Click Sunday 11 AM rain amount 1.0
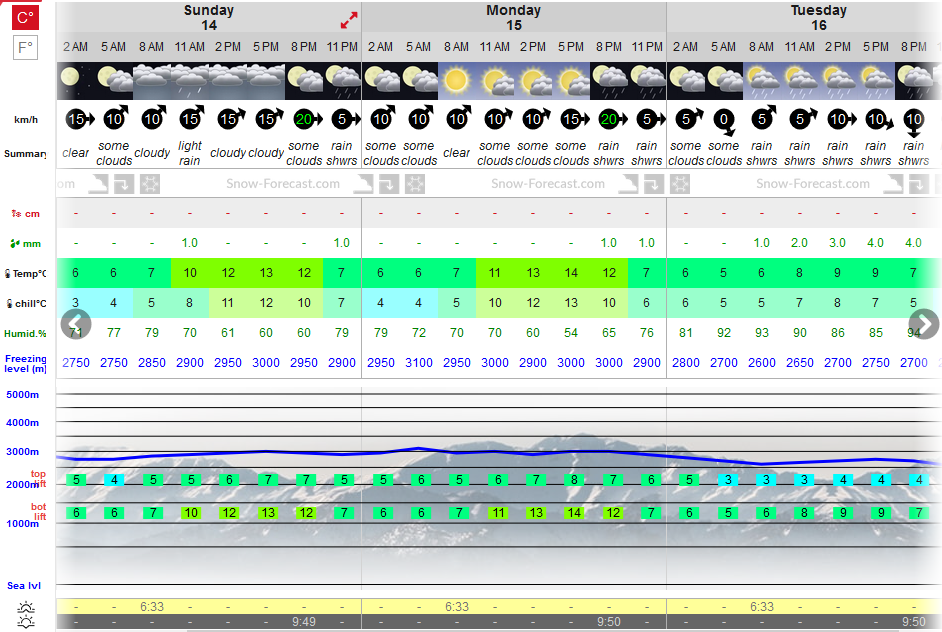Image resolution: width=942 pixels, height=632 pixels. pos(190,243)
